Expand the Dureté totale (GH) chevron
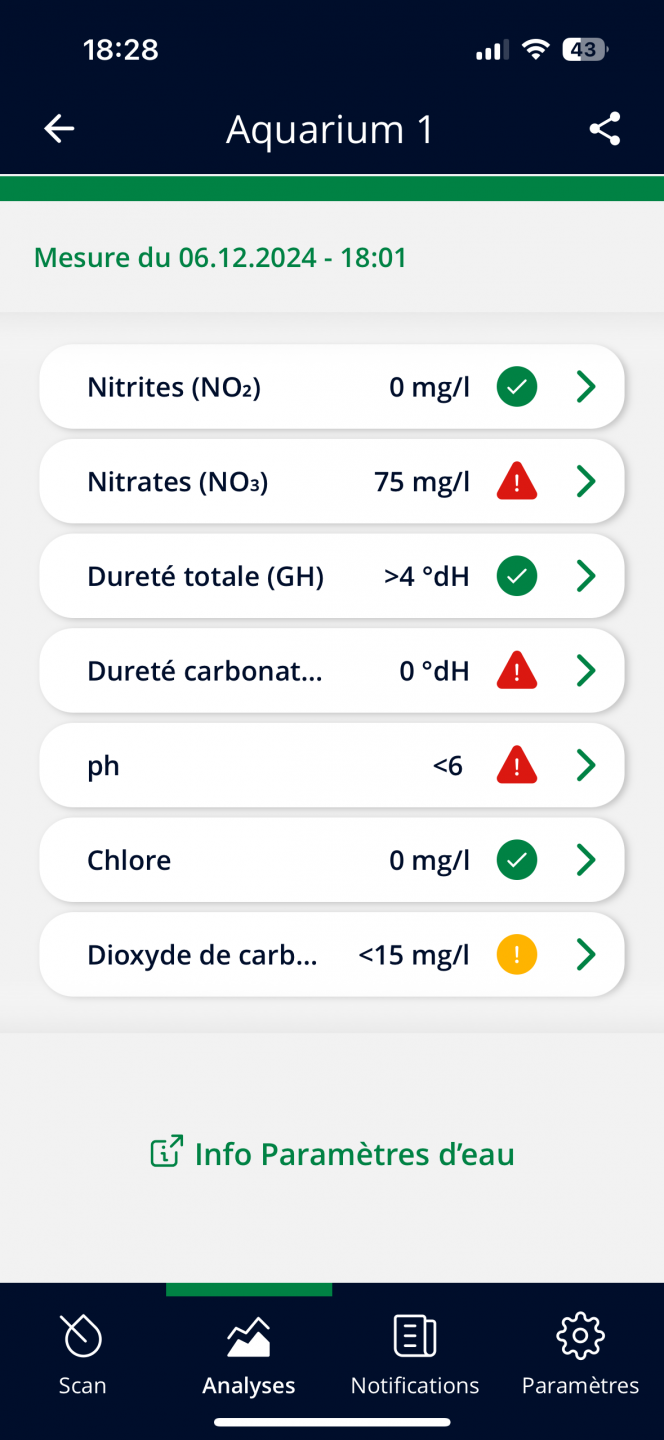The width and height of the screenshot is (664, 1440). (x=586, y=576)
